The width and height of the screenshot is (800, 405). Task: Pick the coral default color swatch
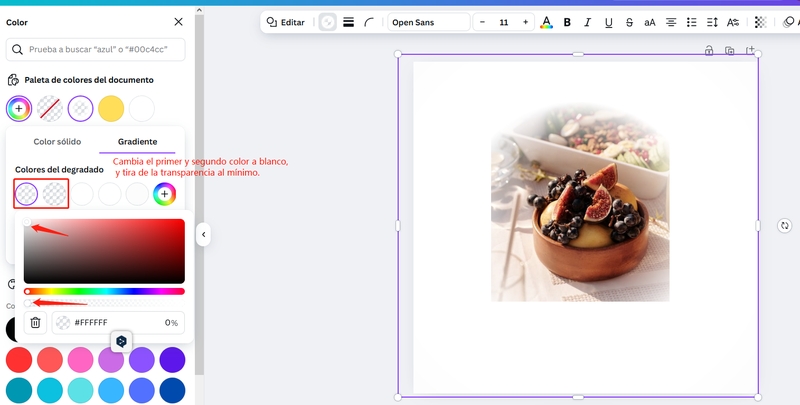[50, 360]
